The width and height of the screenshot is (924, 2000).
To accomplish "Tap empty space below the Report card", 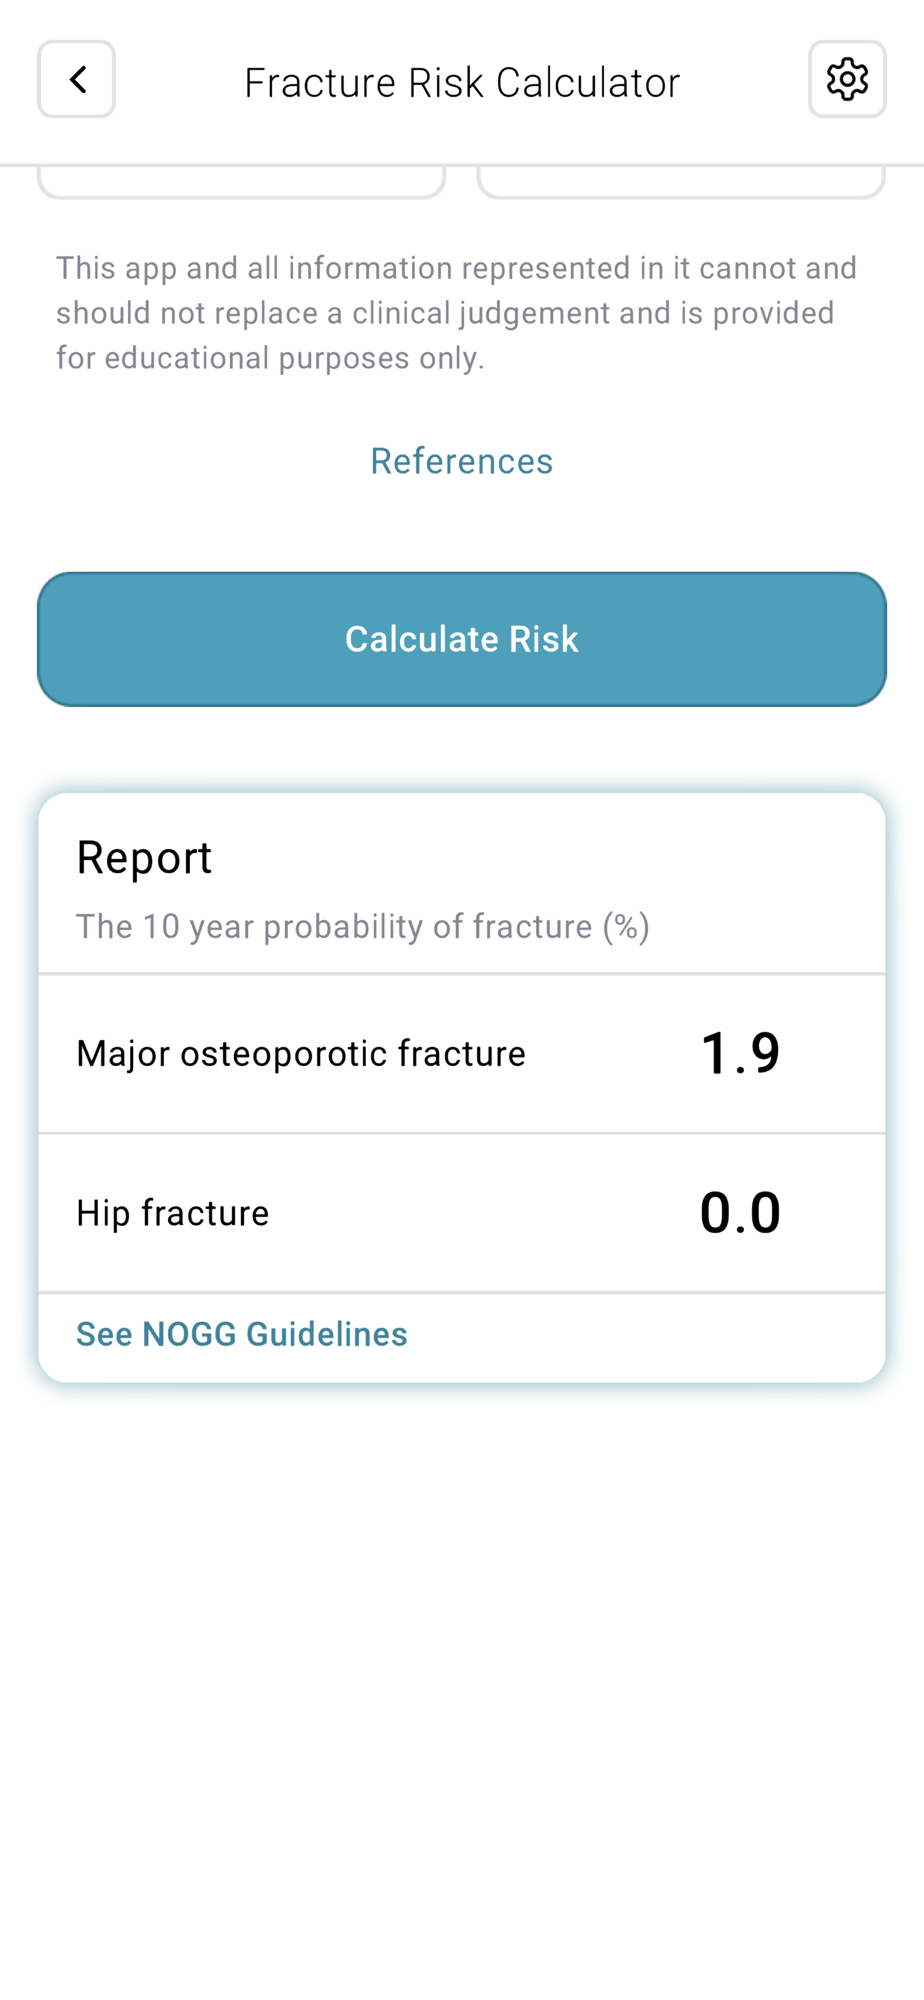I will [x=461, y=1650].
